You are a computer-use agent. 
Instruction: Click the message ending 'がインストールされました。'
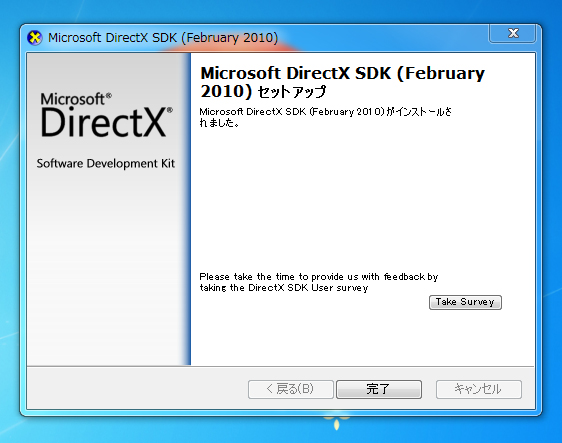pos(325,117)
